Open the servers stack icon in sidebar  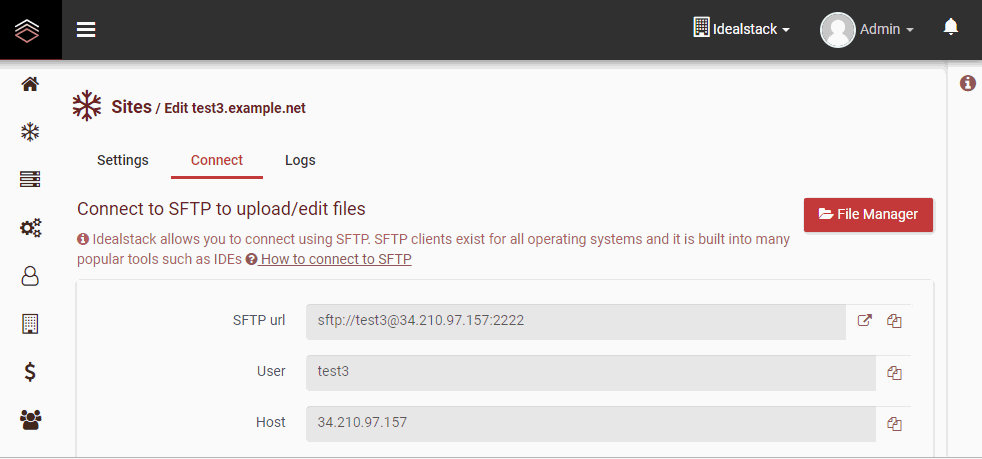[x=30, y=180]
